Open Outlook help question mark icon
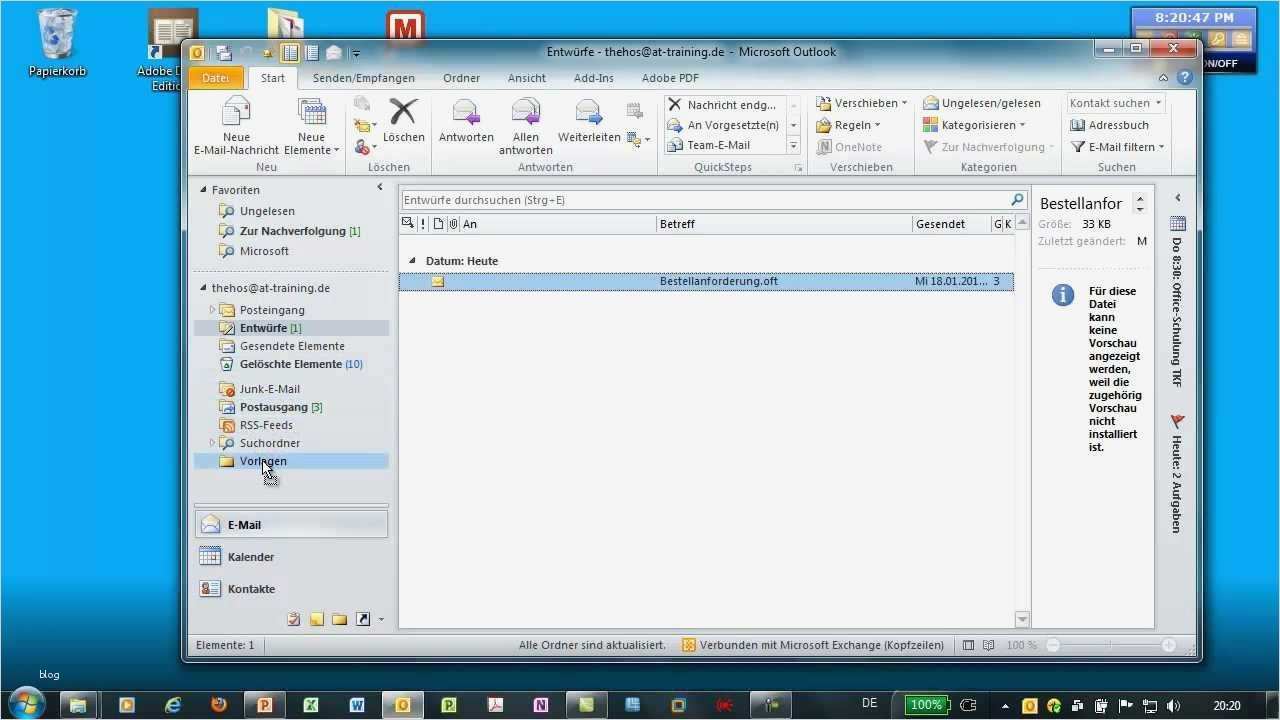The height and width of the screenshot is (720, 1280). coord(1185,78)
